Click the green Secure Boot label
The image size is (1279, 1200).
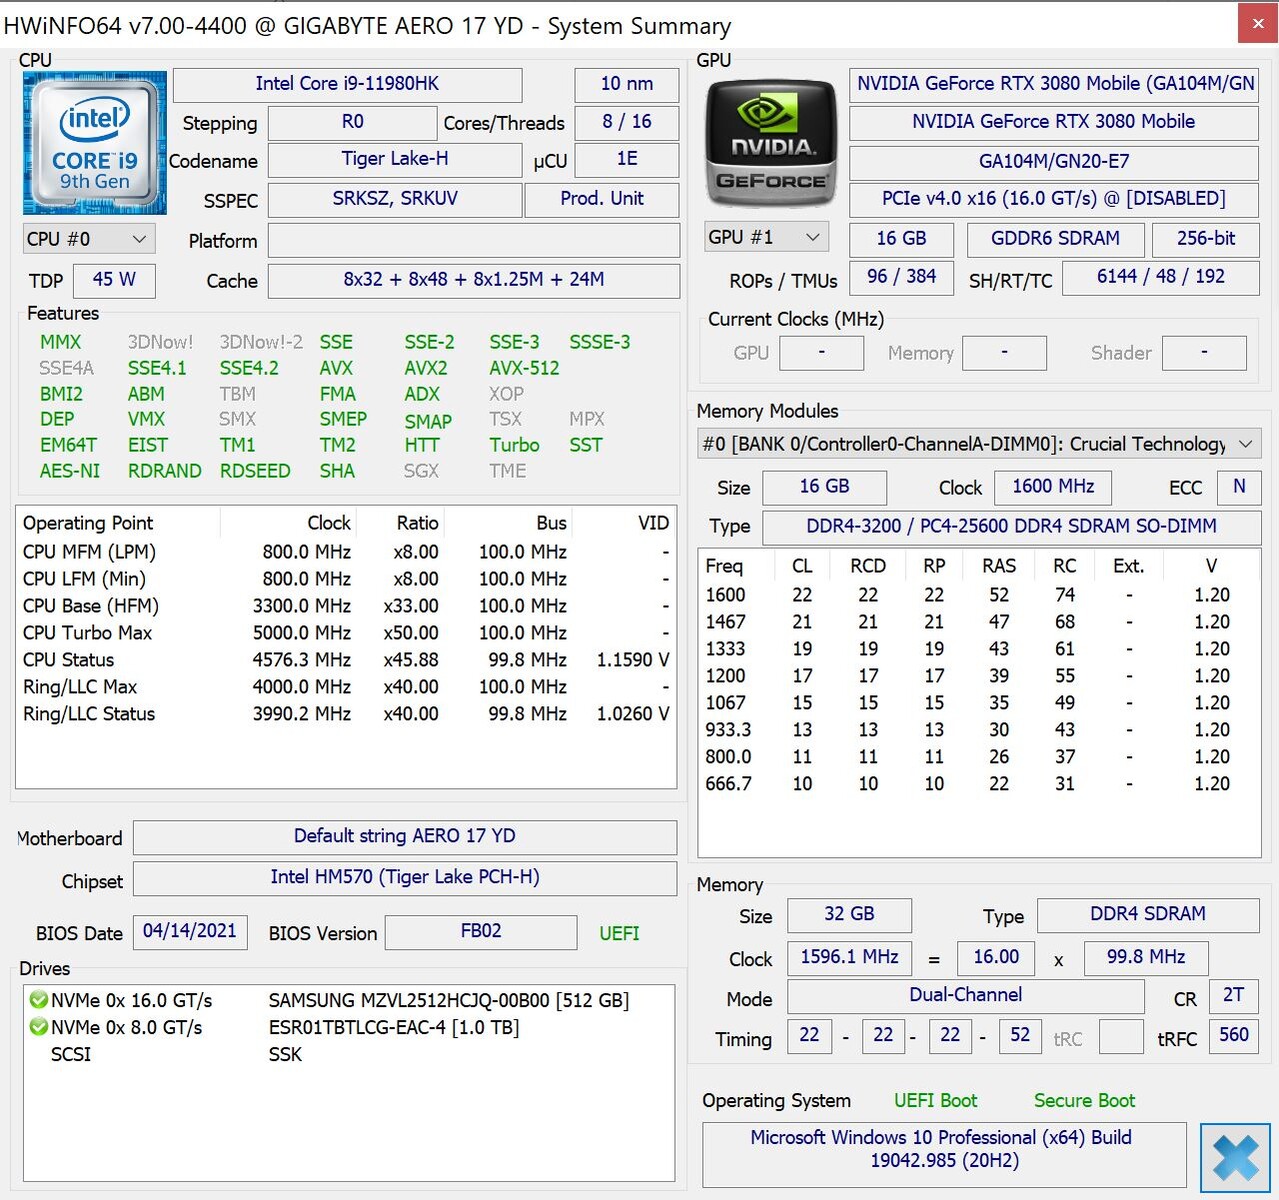tap(1085, 1101)
